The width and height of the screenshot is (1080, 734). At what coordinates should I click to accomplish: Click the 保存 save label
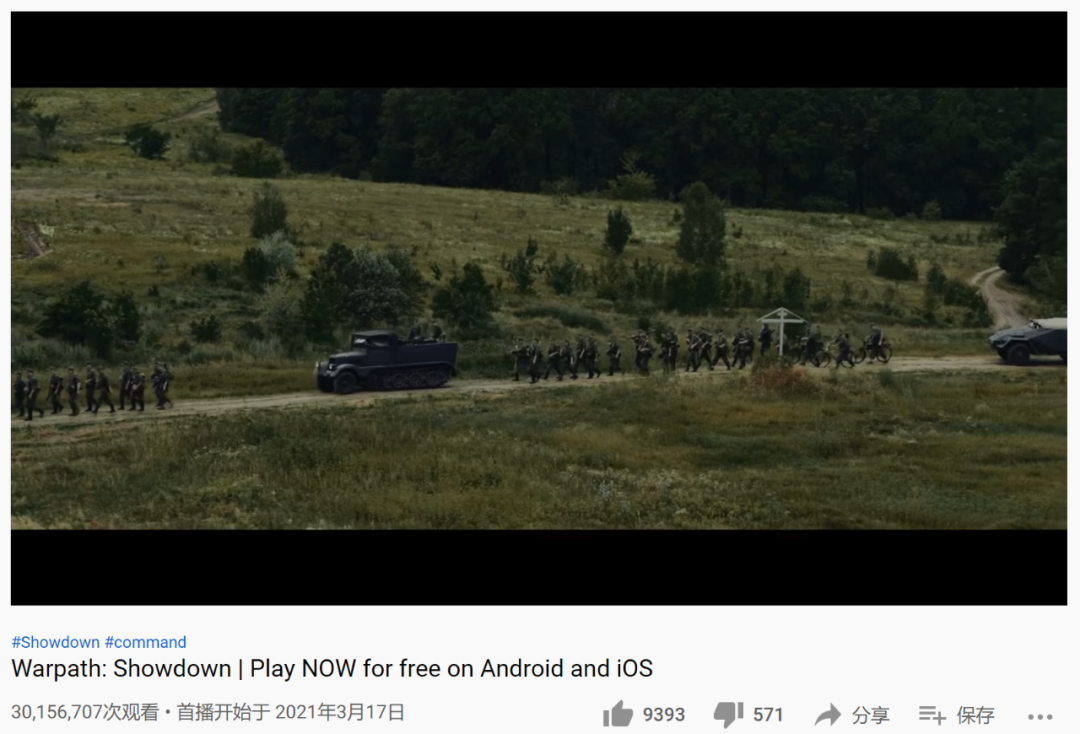[975, 715]
